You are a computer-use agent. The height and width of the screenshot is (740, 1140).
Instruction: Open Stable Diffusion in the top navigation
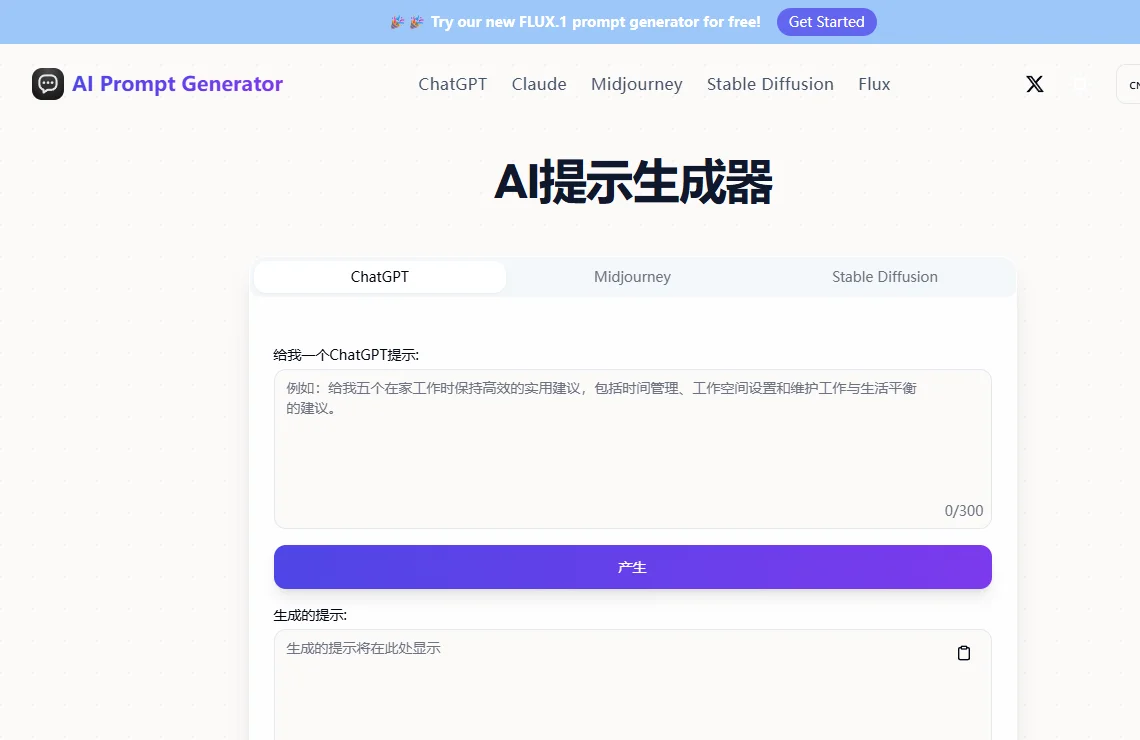(770, 84)
